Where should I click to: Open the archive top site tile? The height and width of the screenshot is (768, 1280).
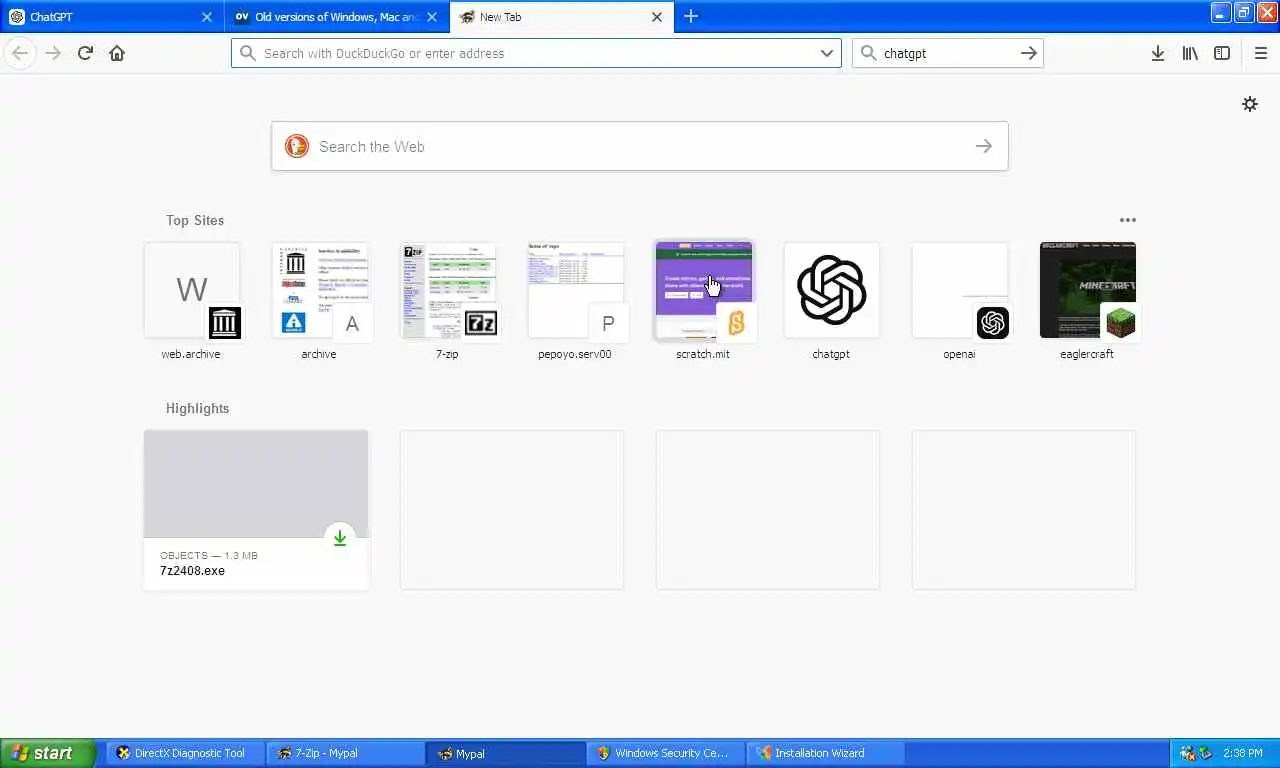320,290
